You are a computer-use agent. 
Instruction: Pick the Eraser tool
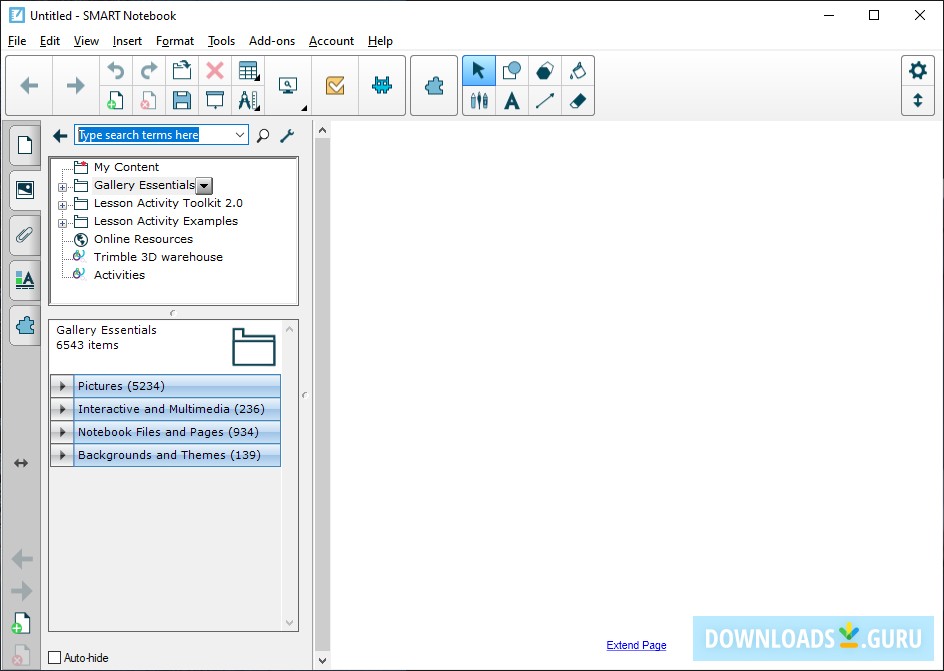click(578, 101)
